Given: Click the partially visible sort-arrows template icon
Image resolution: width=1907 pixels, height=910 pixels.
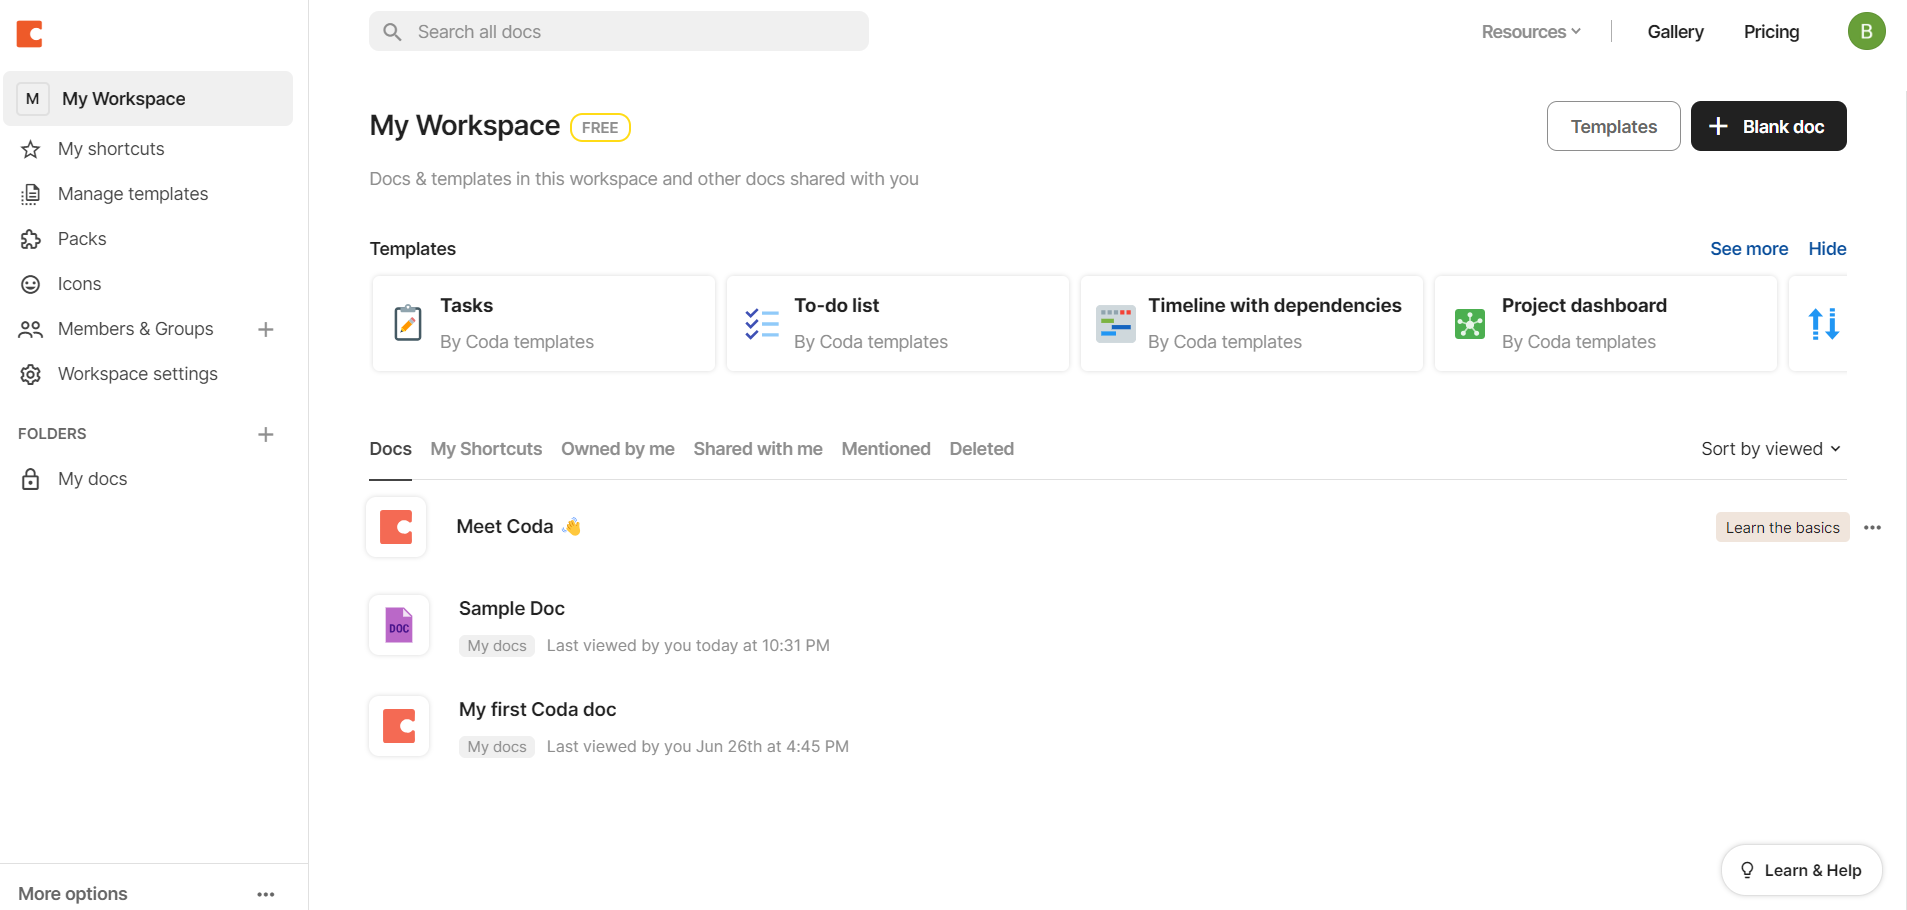Looking at the screenshot, I should [x=1824, y=324].
